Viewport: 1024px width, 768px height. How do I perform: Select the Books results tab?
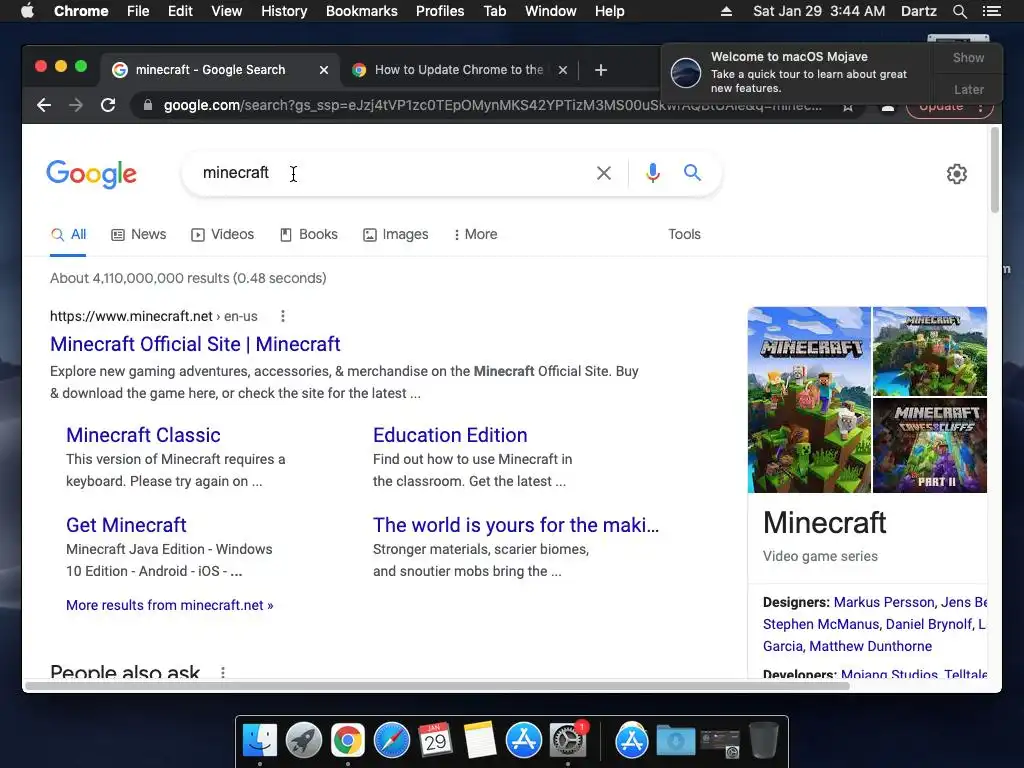309,234
